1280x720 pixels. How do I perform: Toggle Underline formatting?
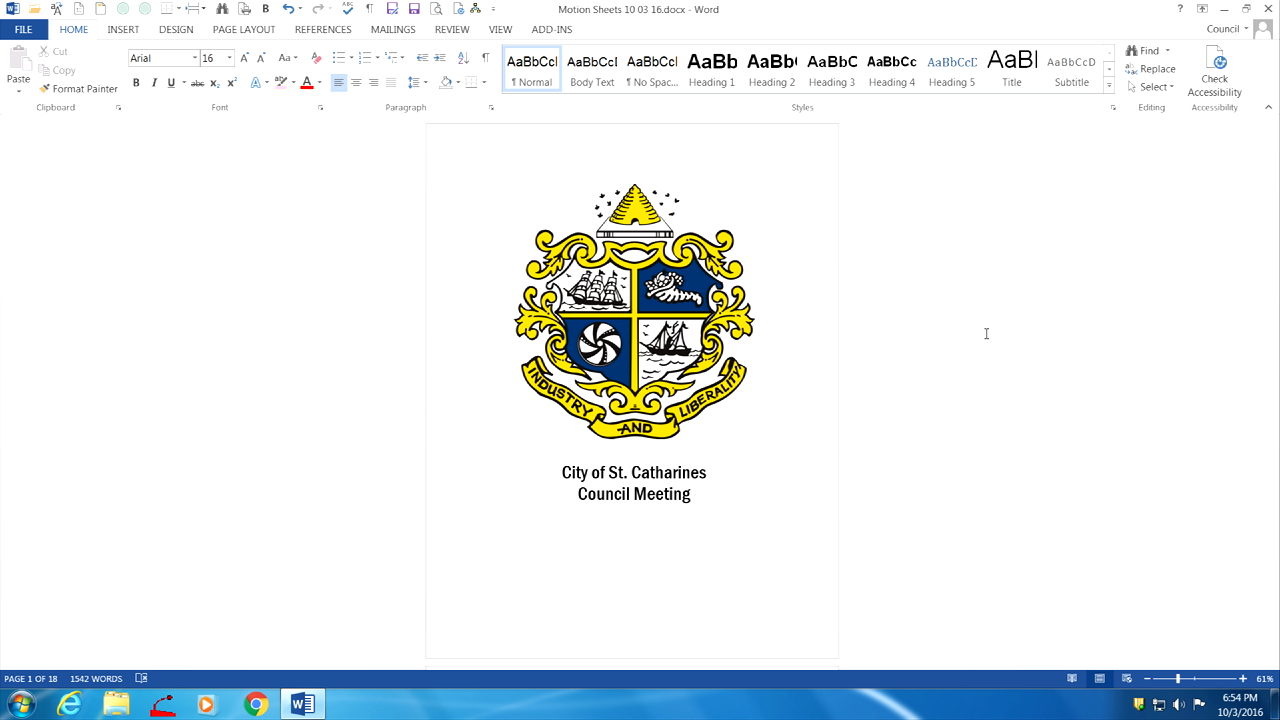click(x=171, y=83)
